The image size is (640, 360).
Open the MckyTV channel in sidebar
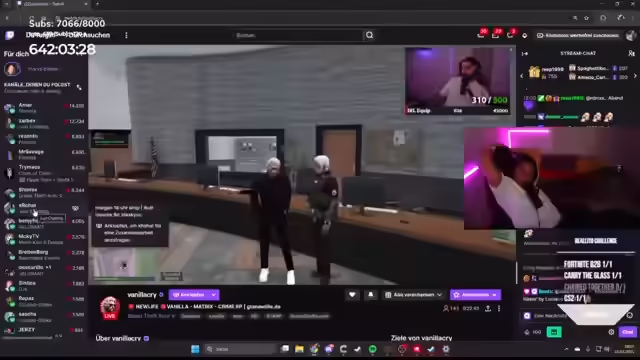click(x=44, y=239)
